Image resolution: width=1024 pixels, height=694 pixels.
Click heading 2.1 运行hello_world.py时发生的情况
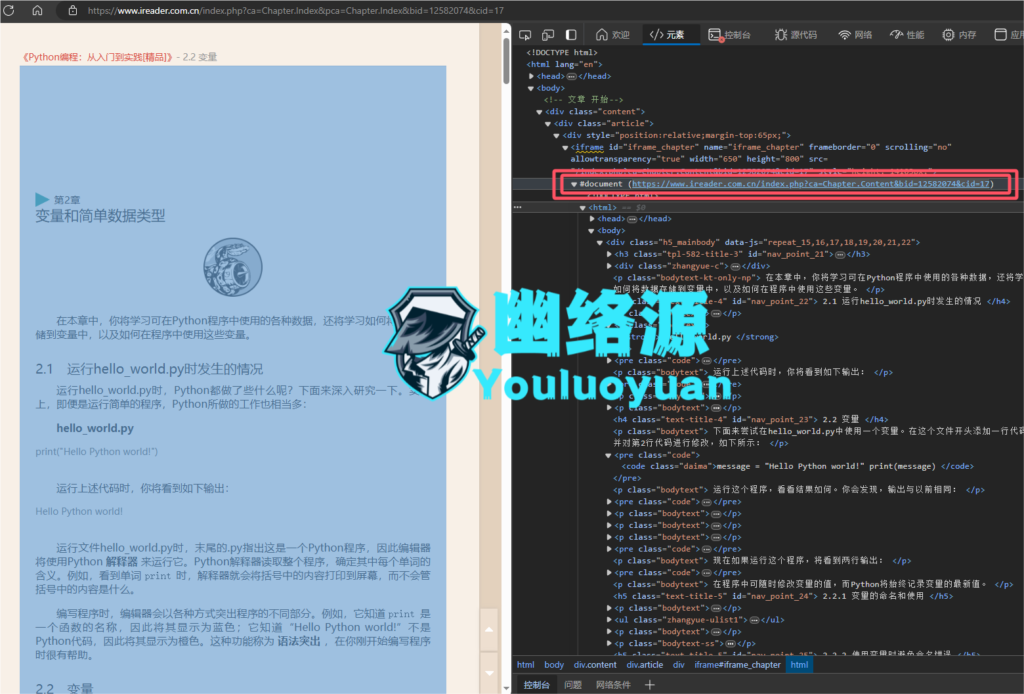(149, 369)
